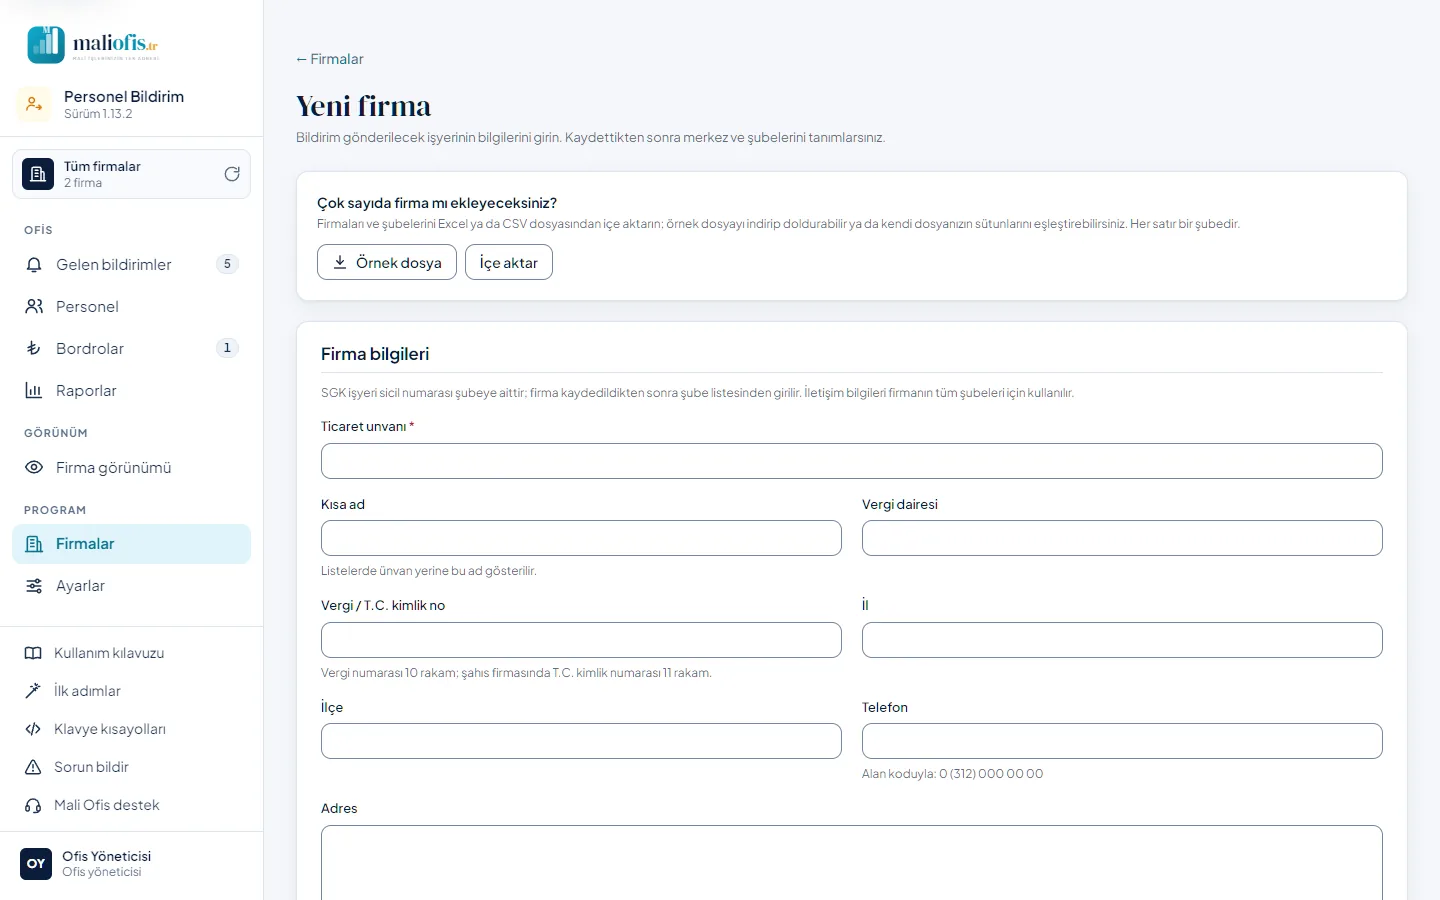
Task: Click the Sürüm 1.13.2 version text
Action: [98, 114]
